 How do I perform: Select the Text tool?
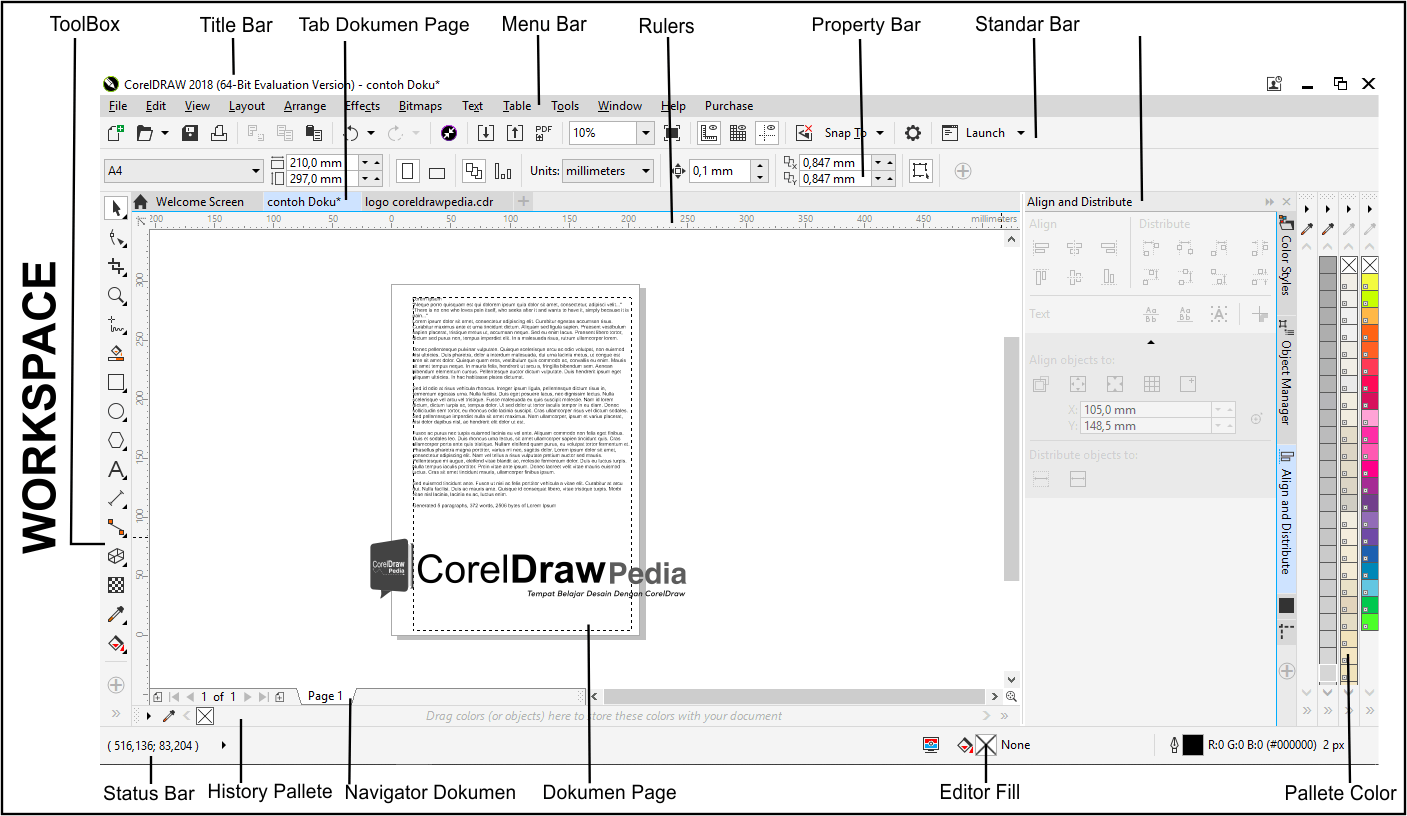point(116,470)
